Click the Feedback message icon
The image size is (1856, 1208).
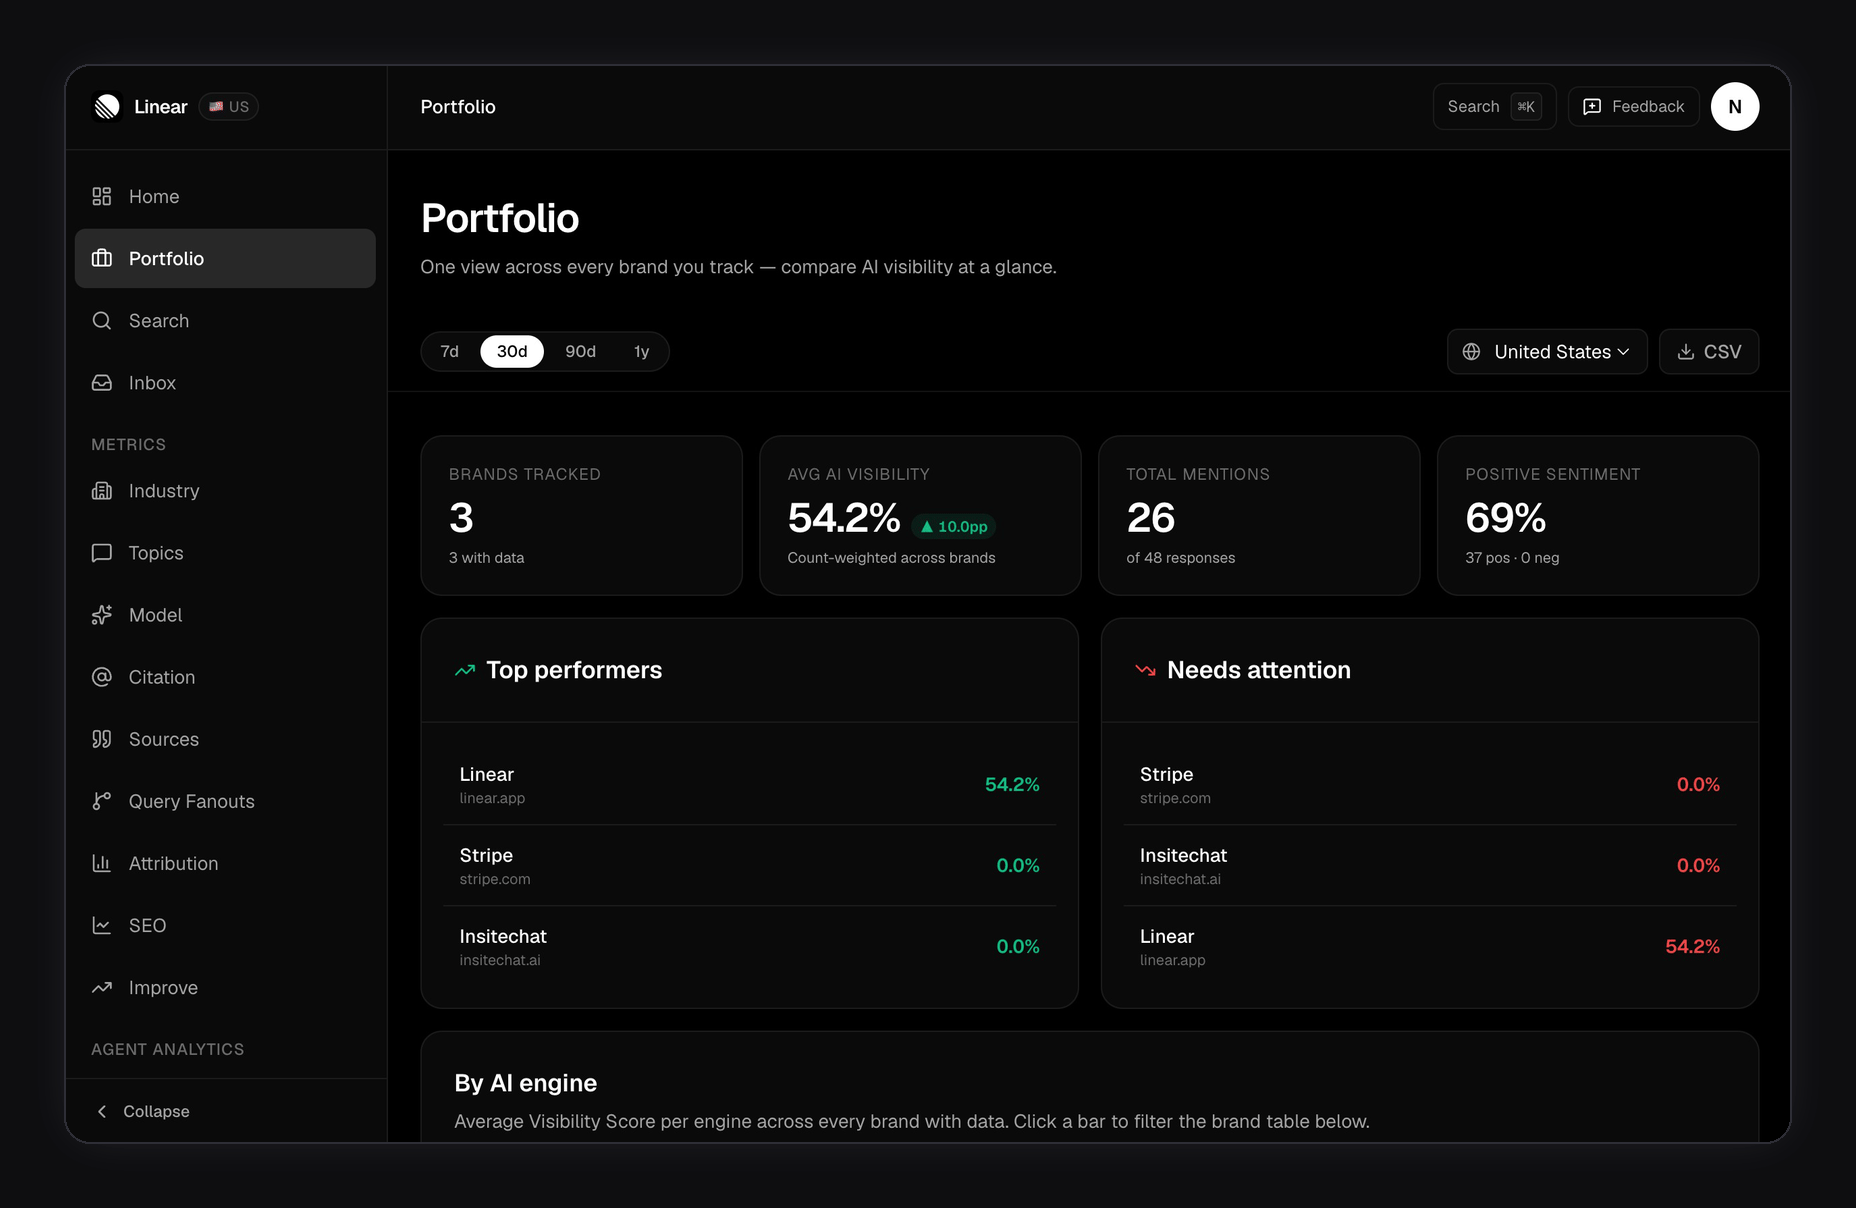(x=1592, y=106)
